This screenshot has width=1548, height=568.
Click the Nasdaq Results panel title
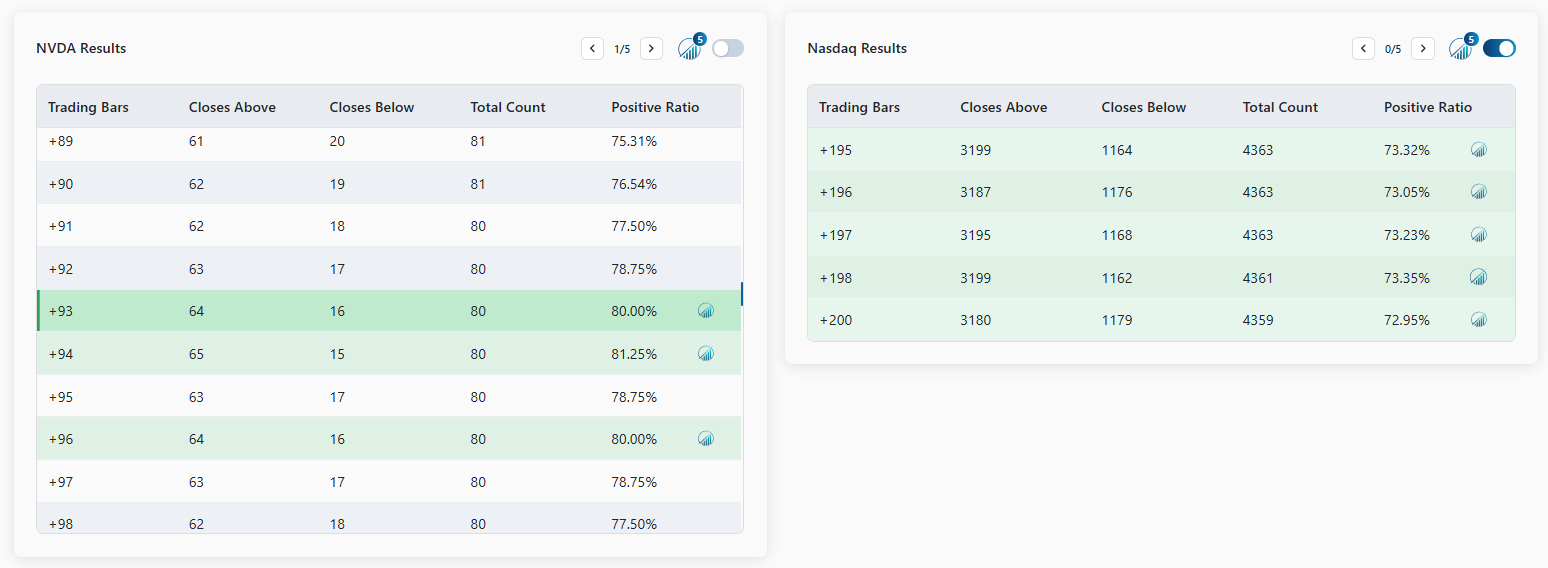pos(857,48)
